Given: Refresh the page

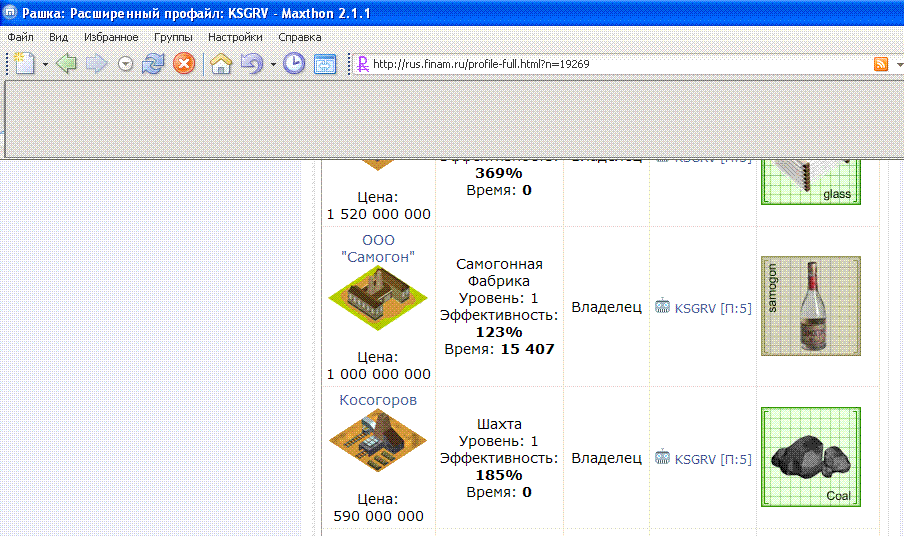Looking at the screenshot, I should 153,63.
